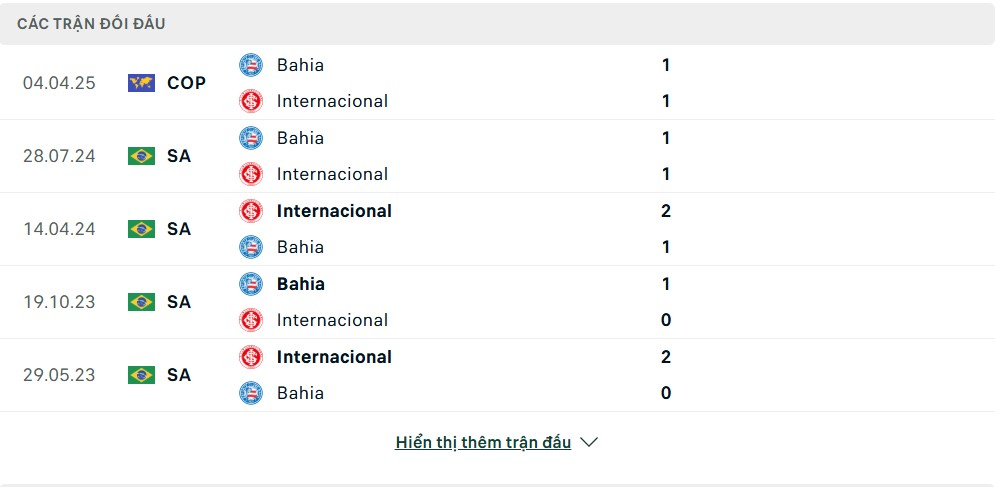
Task: Click Internacional crest in 04.04.25 match
Action: click(251, 101)
